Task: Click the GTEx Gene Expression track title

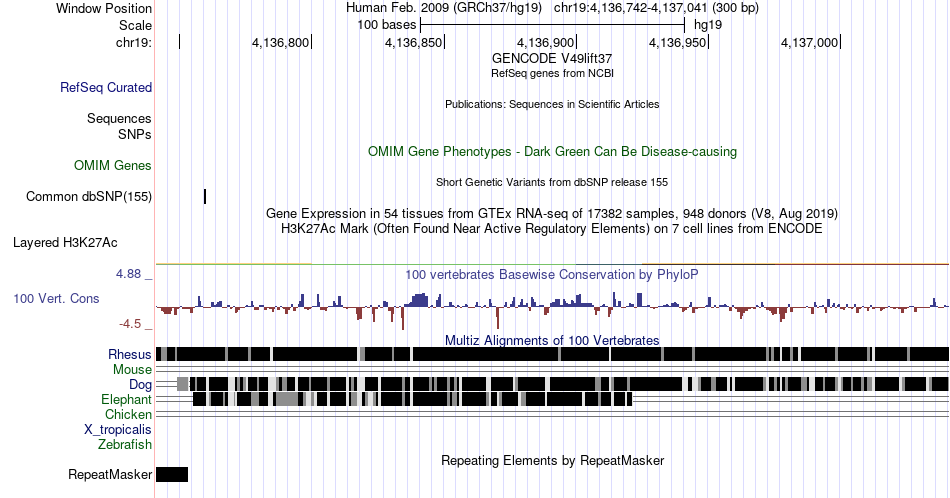Action: [552, 213]
